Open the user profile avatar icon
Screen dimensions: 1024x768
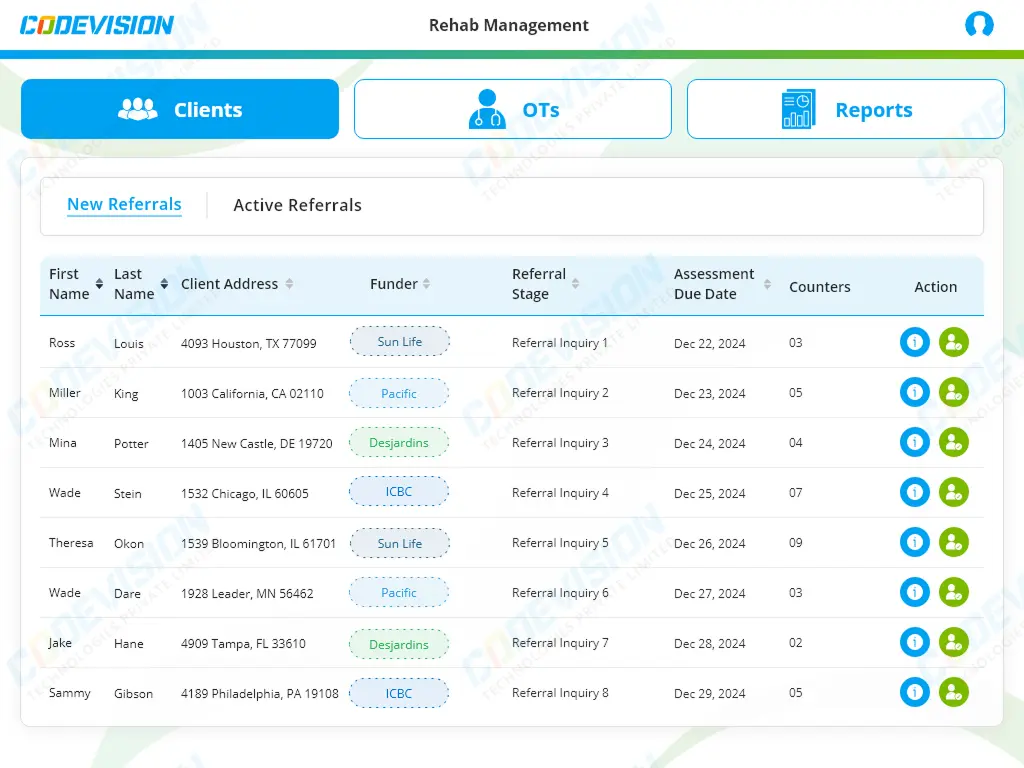coord(979,24)
